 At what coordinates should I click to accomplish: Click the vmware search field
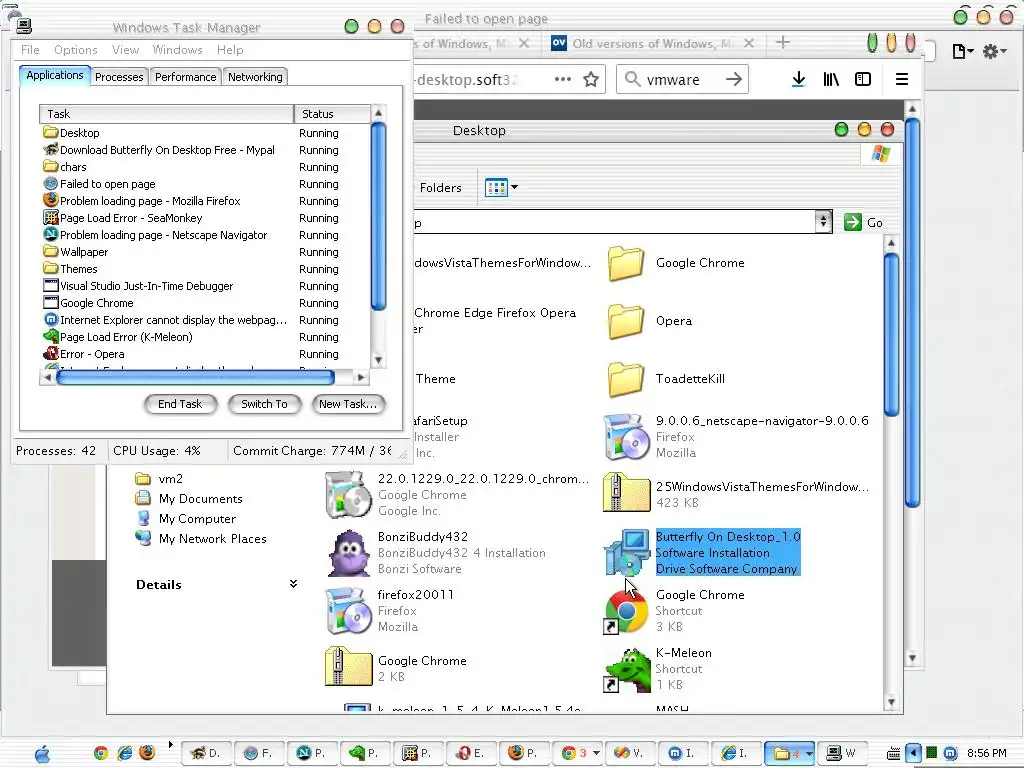682,79
